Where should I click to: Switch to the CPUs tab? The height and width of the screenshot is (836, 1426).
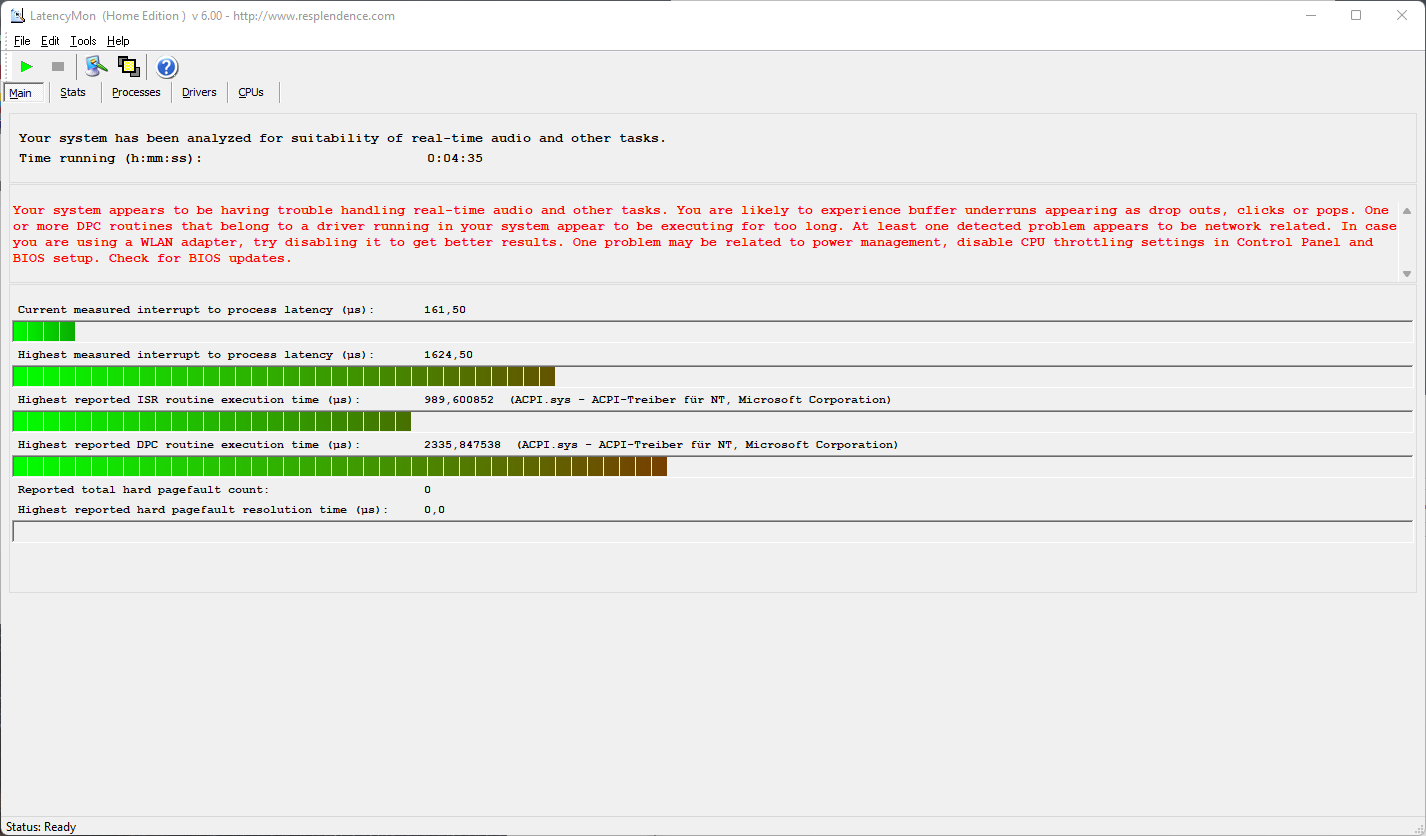251,92
